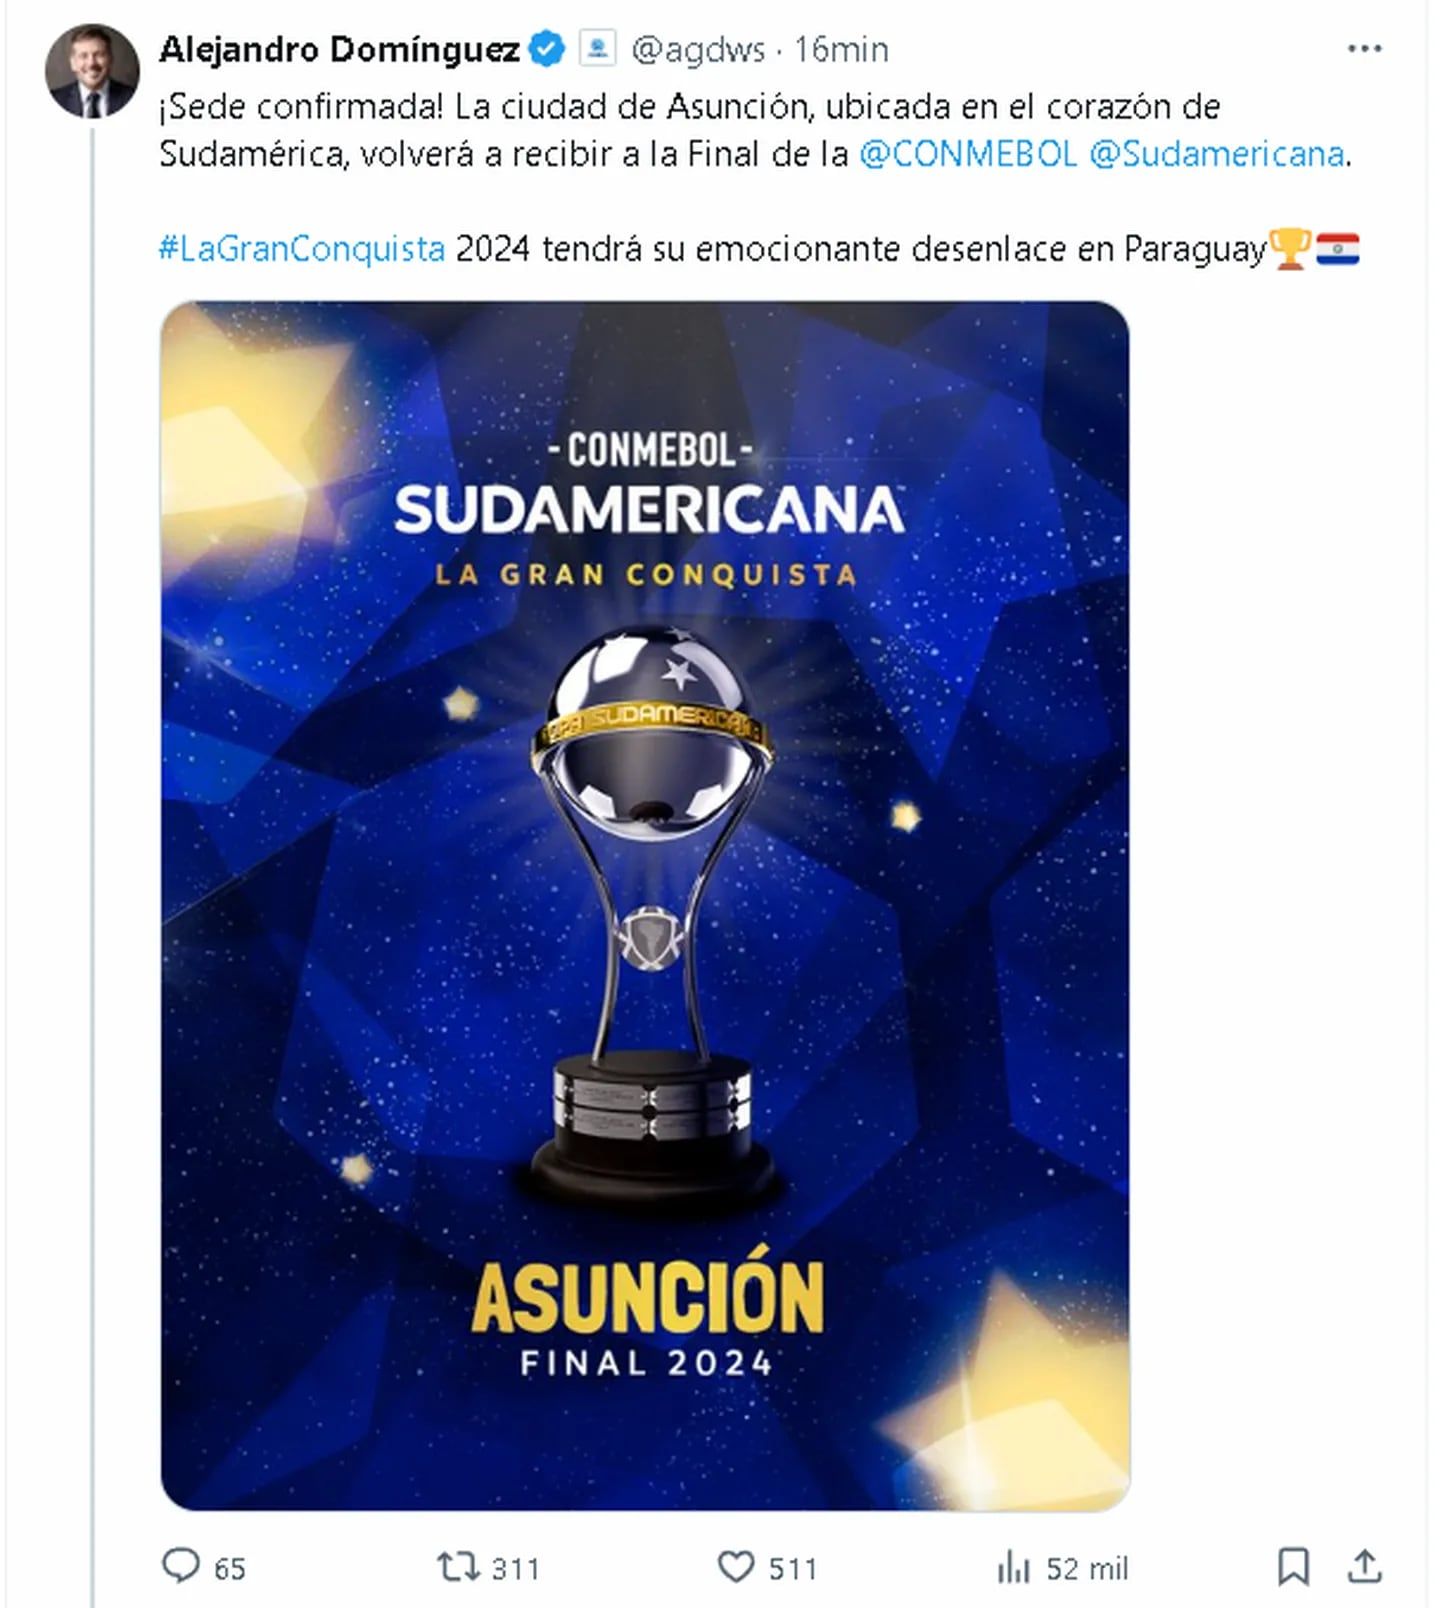Open the view analytics bar chart icon
This screenshot has height=1608, width=1440.
pos(1013,1567)
